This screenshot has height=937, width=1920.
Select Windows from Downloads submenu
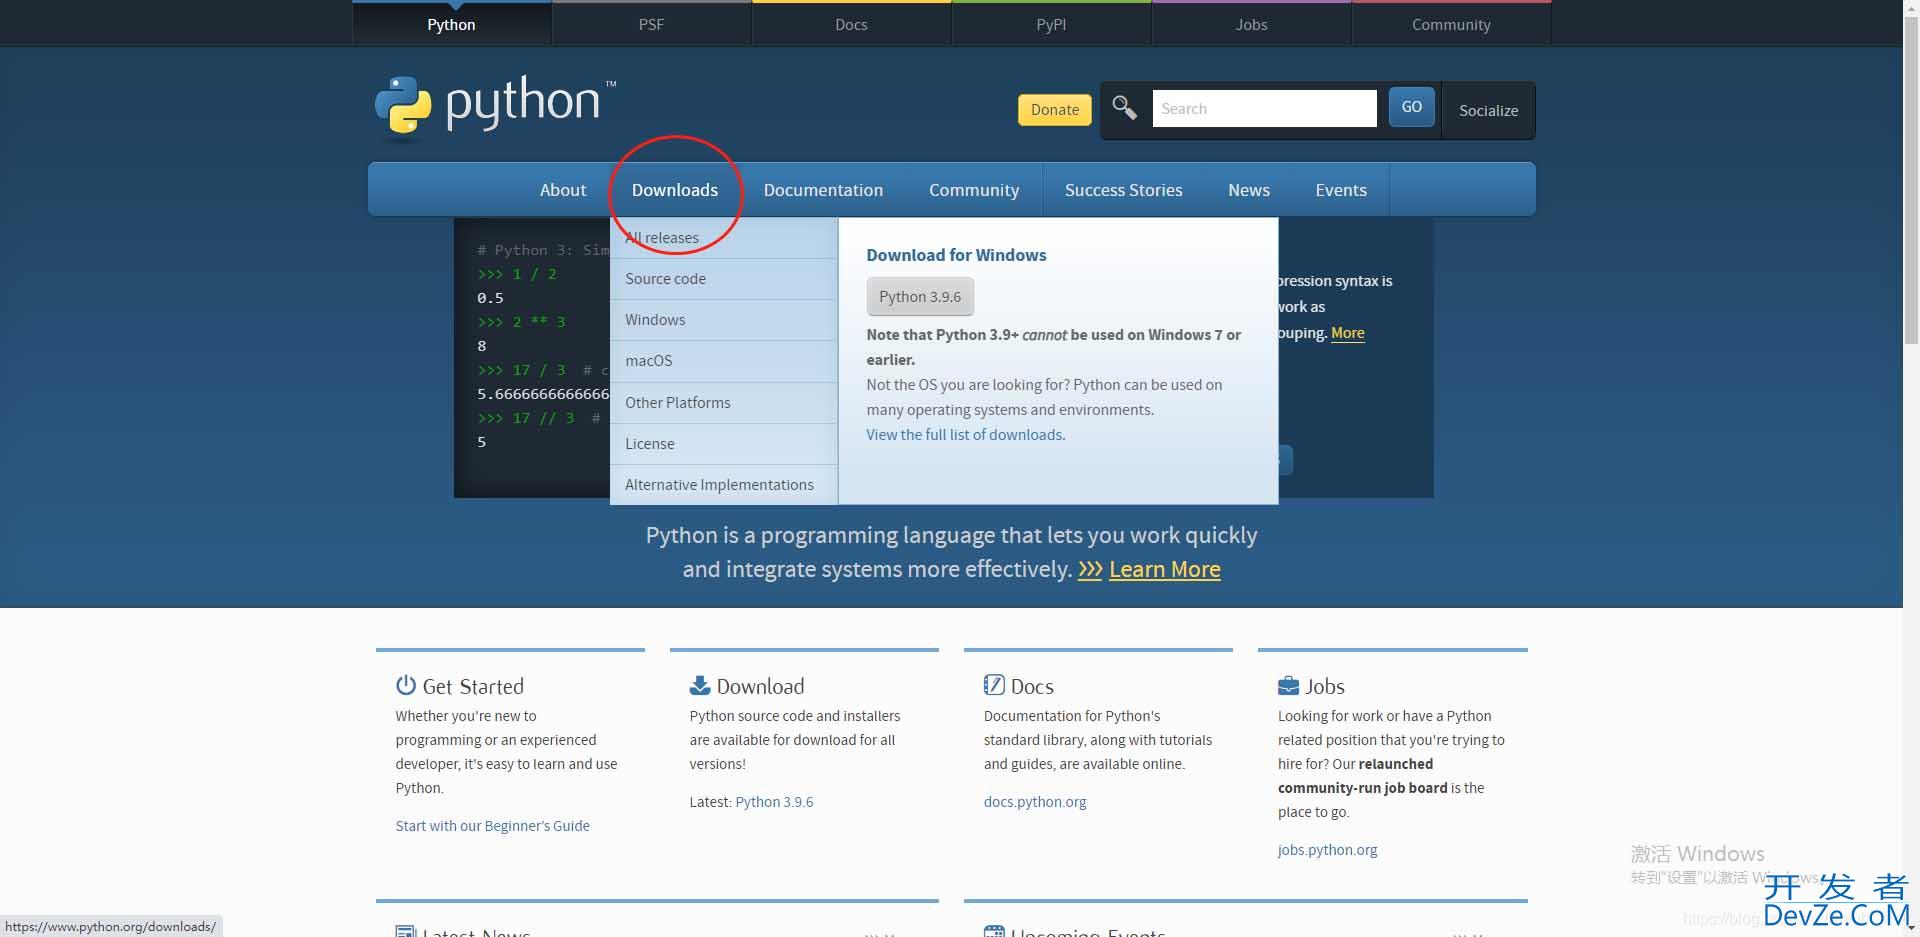(x=655, y=320)
